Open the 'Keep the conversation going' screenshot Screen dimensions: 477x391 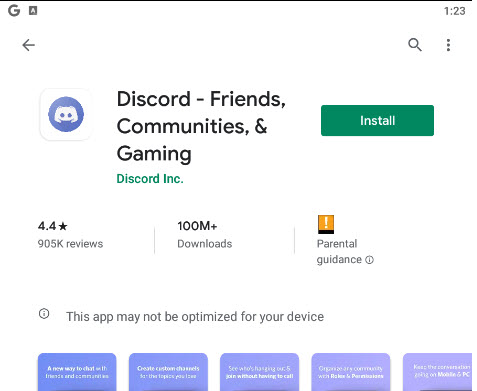pos(437,372)
